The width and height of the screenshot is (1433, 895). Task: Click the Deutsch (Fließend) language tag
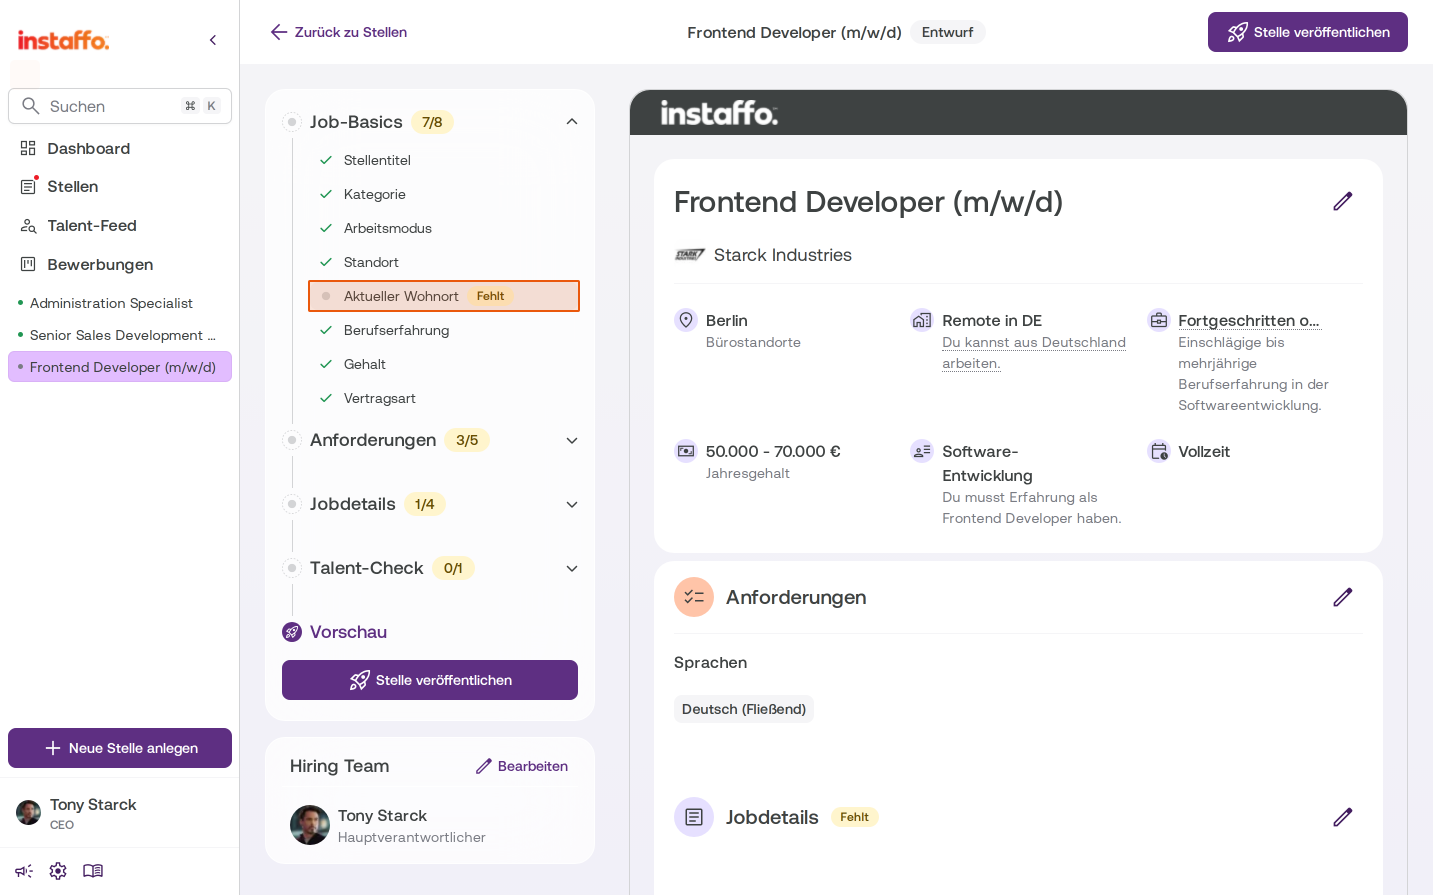pyautogui.click(x=744, y=709)
